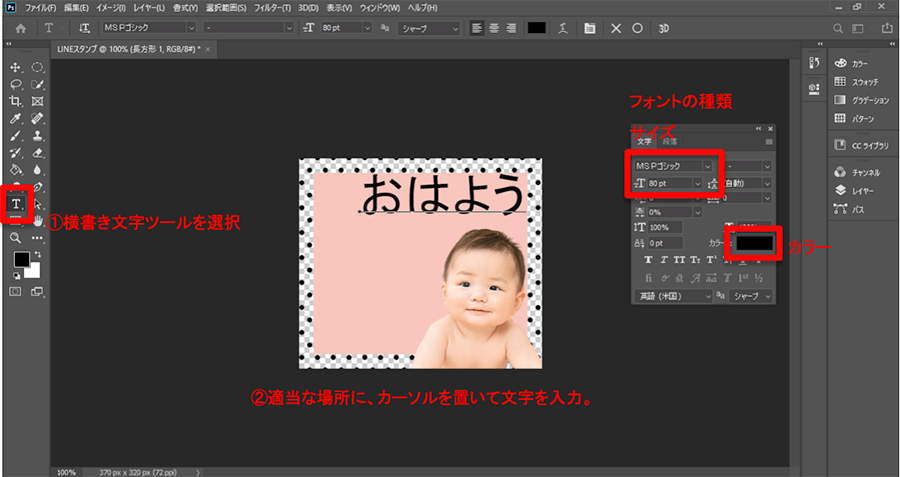Toggle Faux Bold in the Character panel
The image size is (900, 477).
[x=648, y=260]
